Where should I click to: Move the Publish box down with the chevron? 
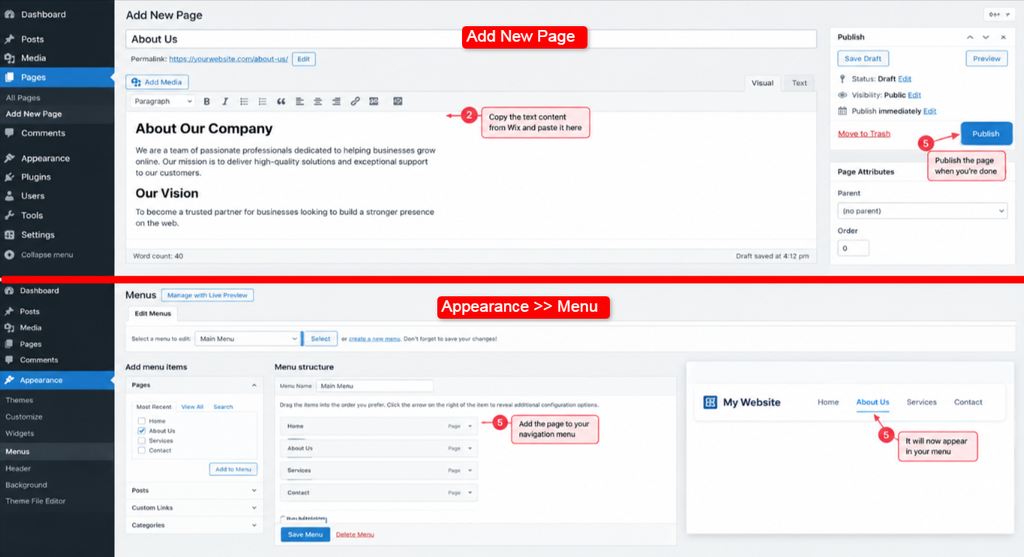(x=985, y=37)
